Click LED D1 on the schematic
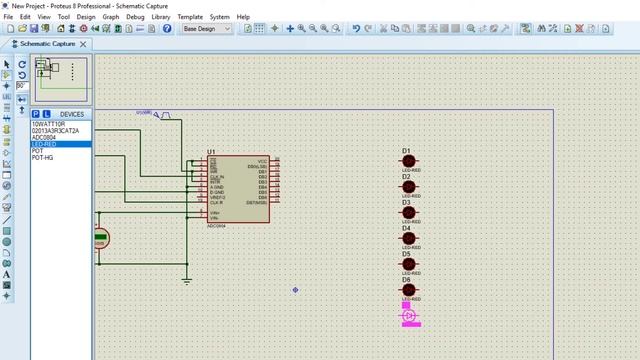This screenshot has height=360, width=640. click(409, 161)
